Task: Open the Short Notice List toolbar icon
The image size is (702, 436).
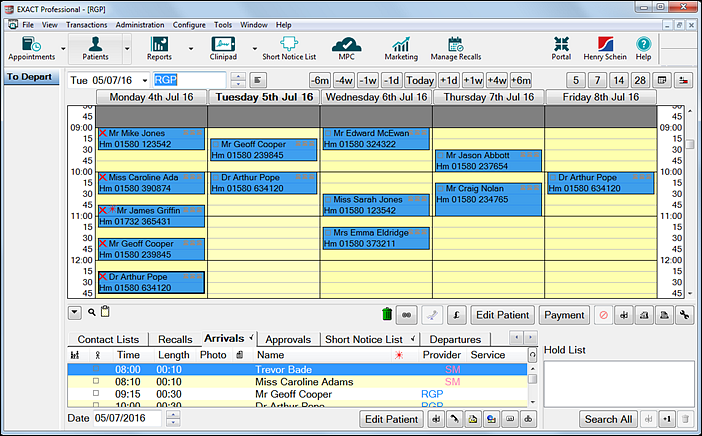Action: [289, 47]
